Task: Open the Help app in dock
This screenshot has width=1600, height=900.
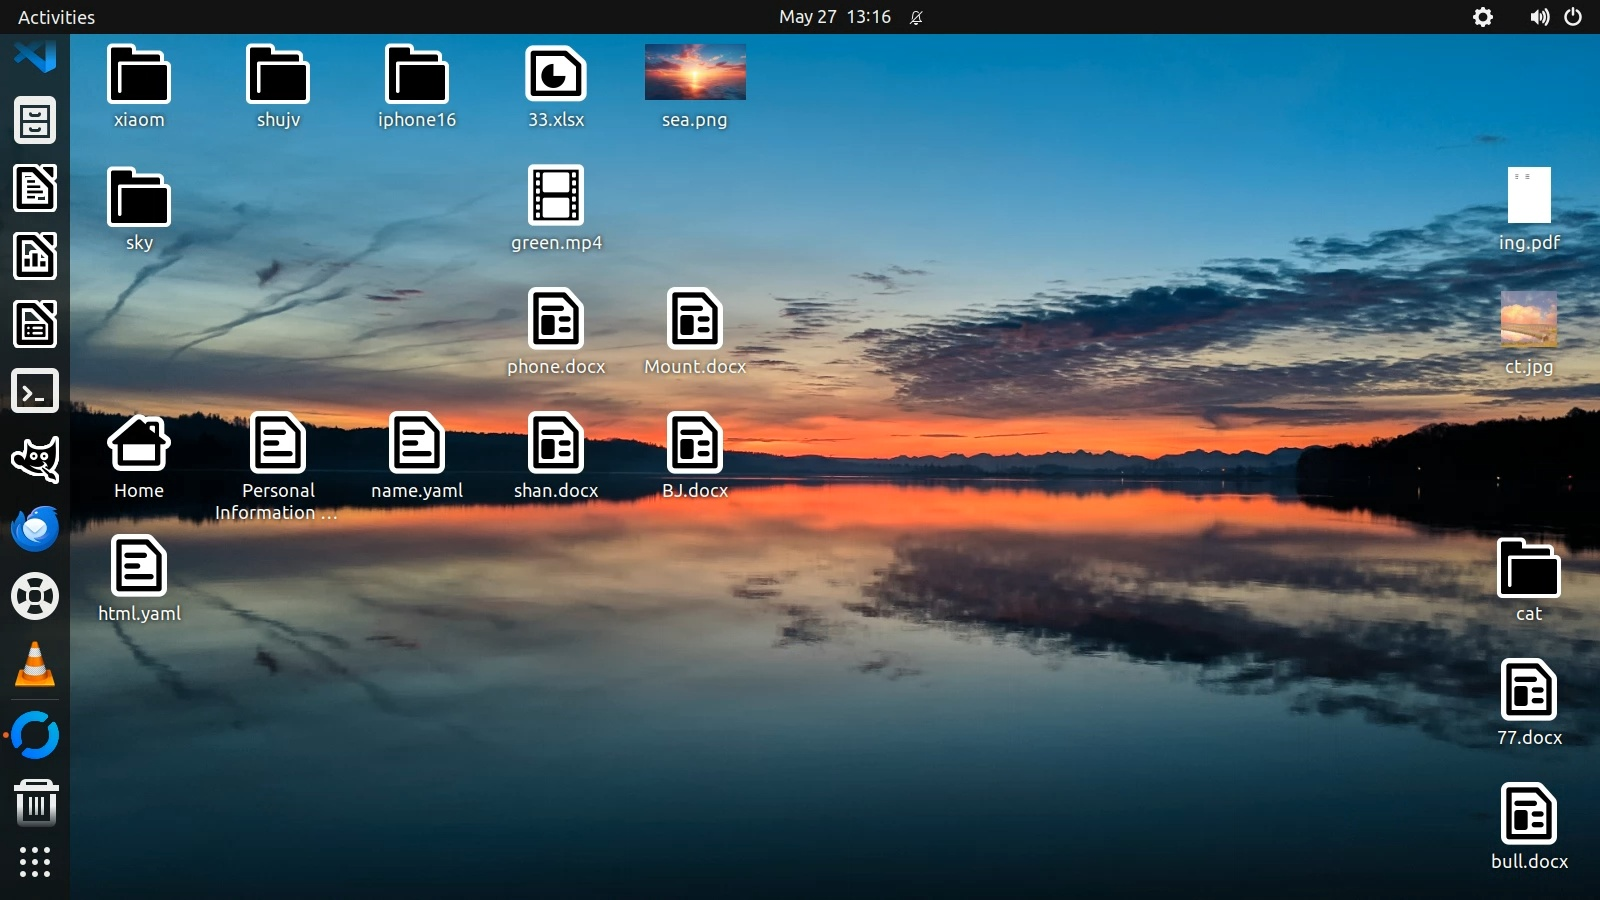Action: coord(35,597)
